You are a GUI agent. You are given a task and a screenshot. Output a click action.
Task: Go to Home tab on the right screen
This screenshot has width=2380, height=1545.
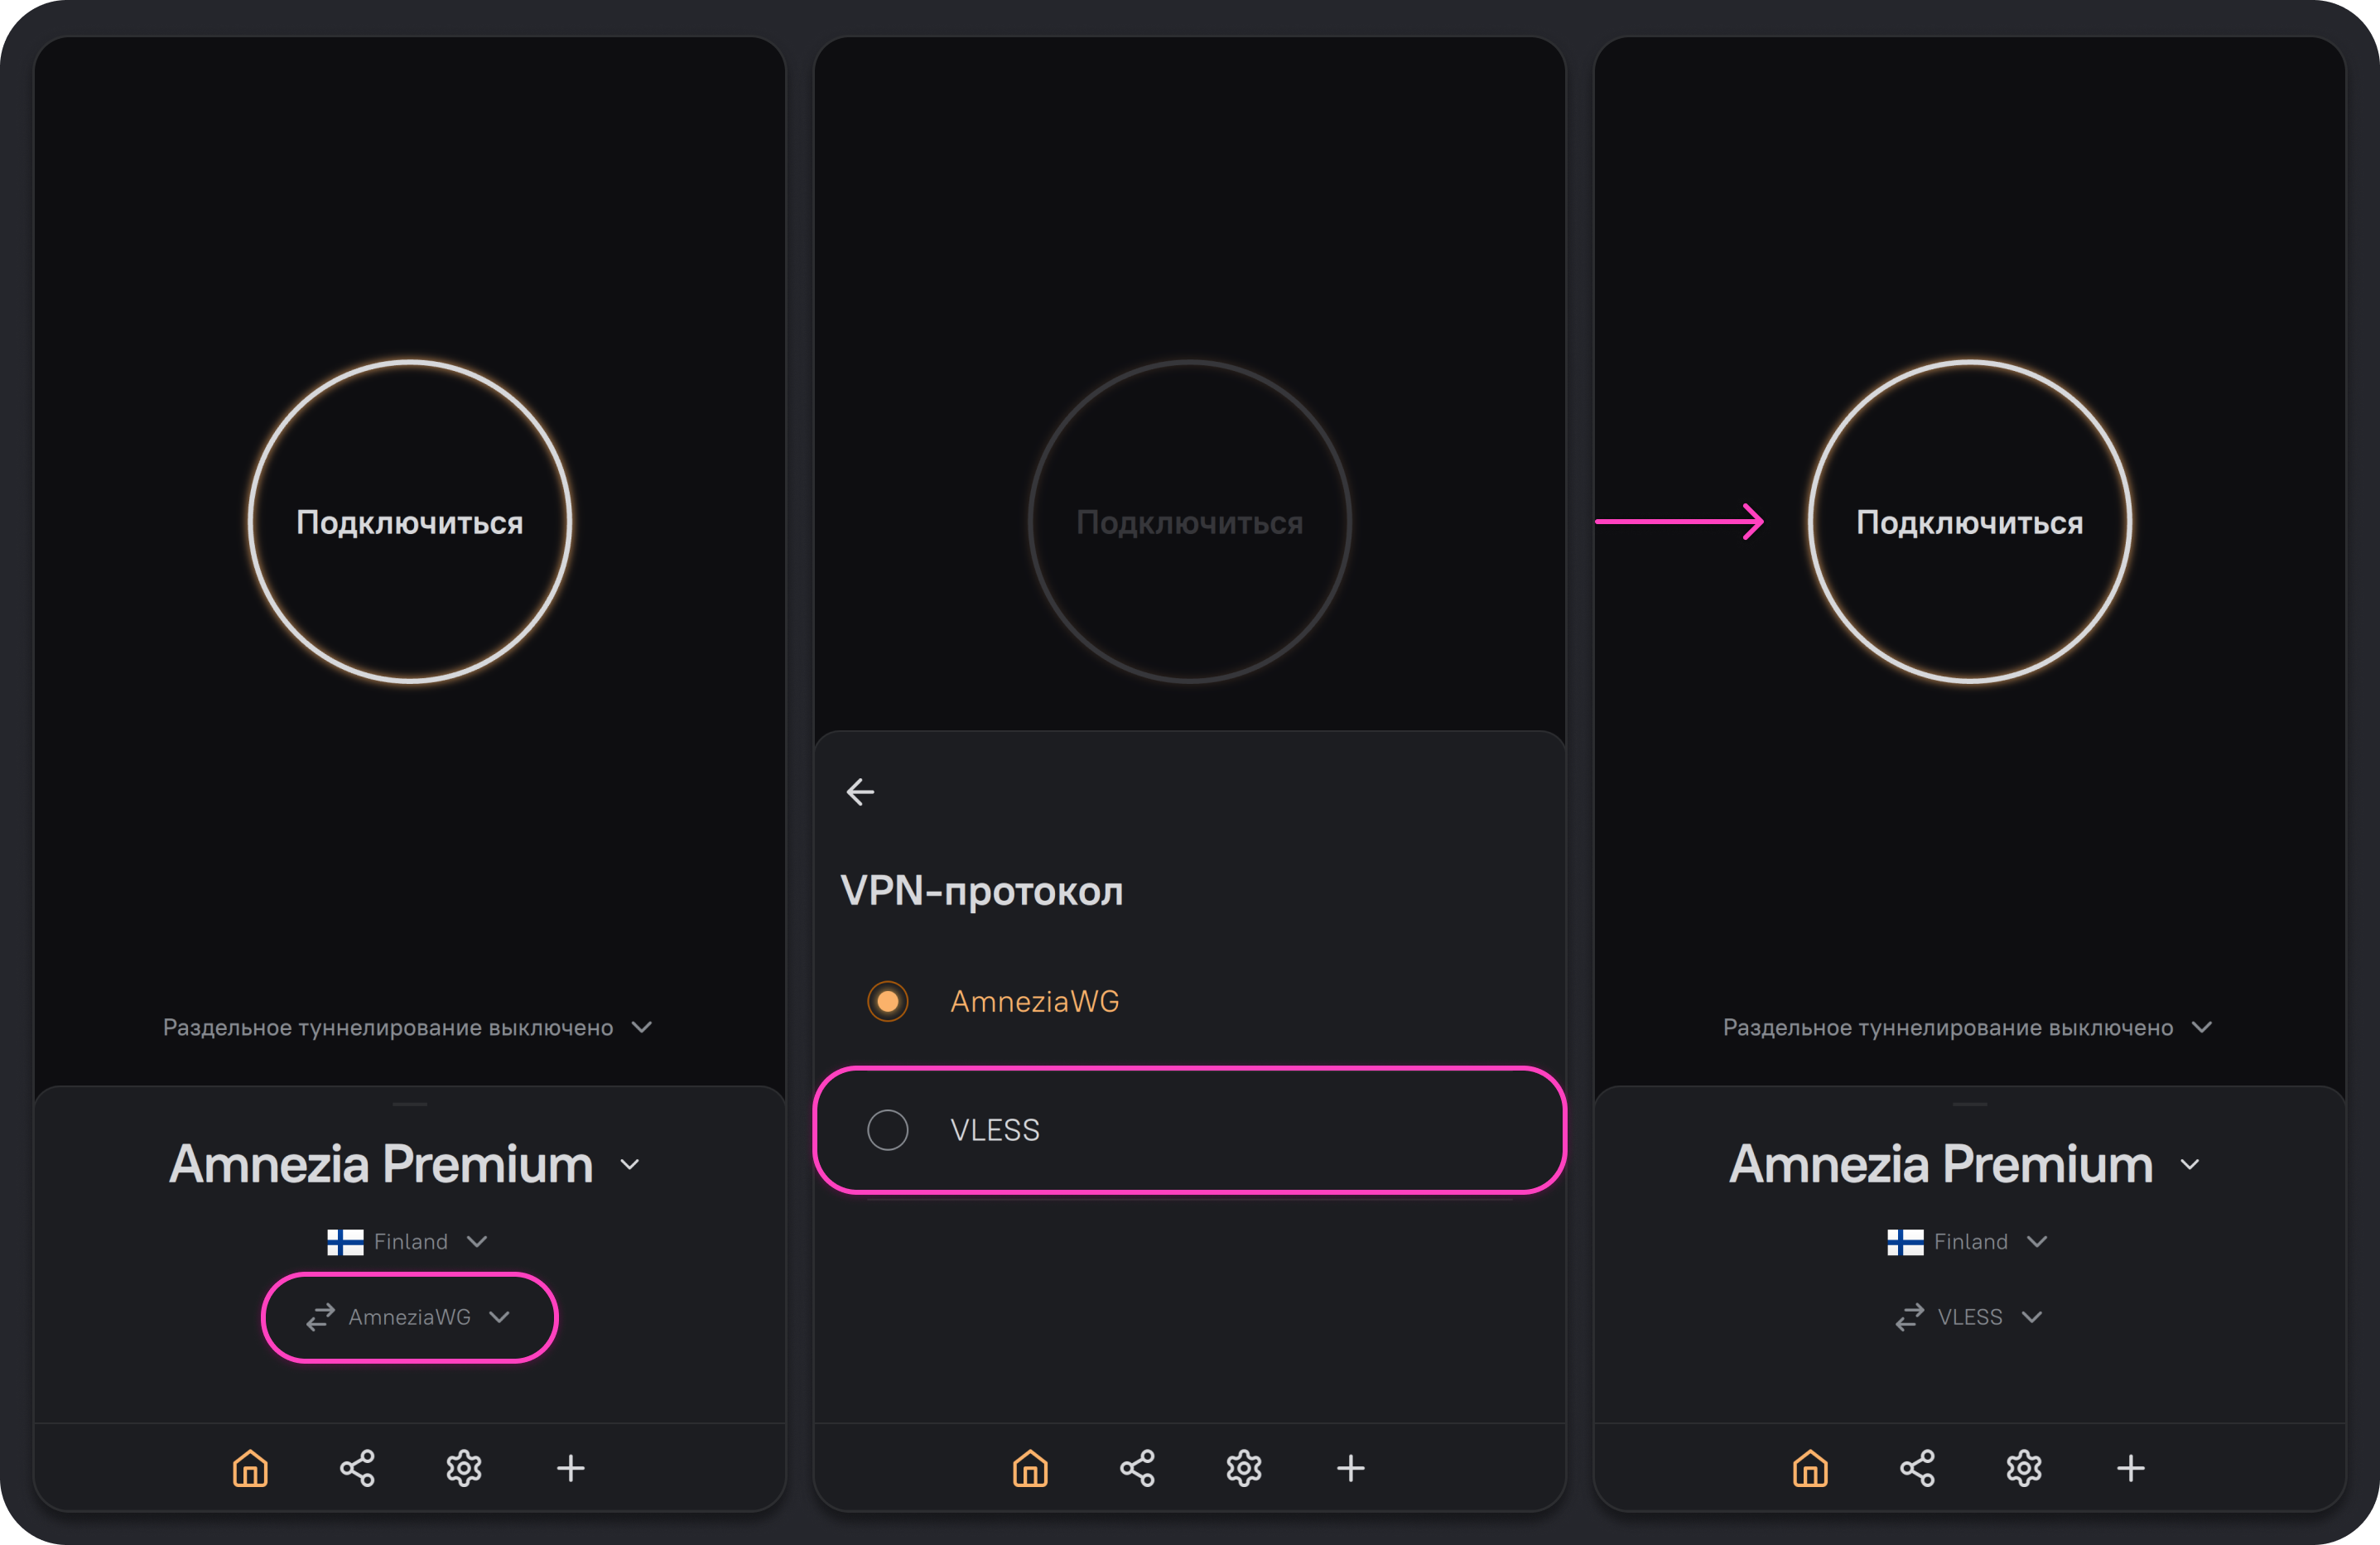(1810, 1468)
